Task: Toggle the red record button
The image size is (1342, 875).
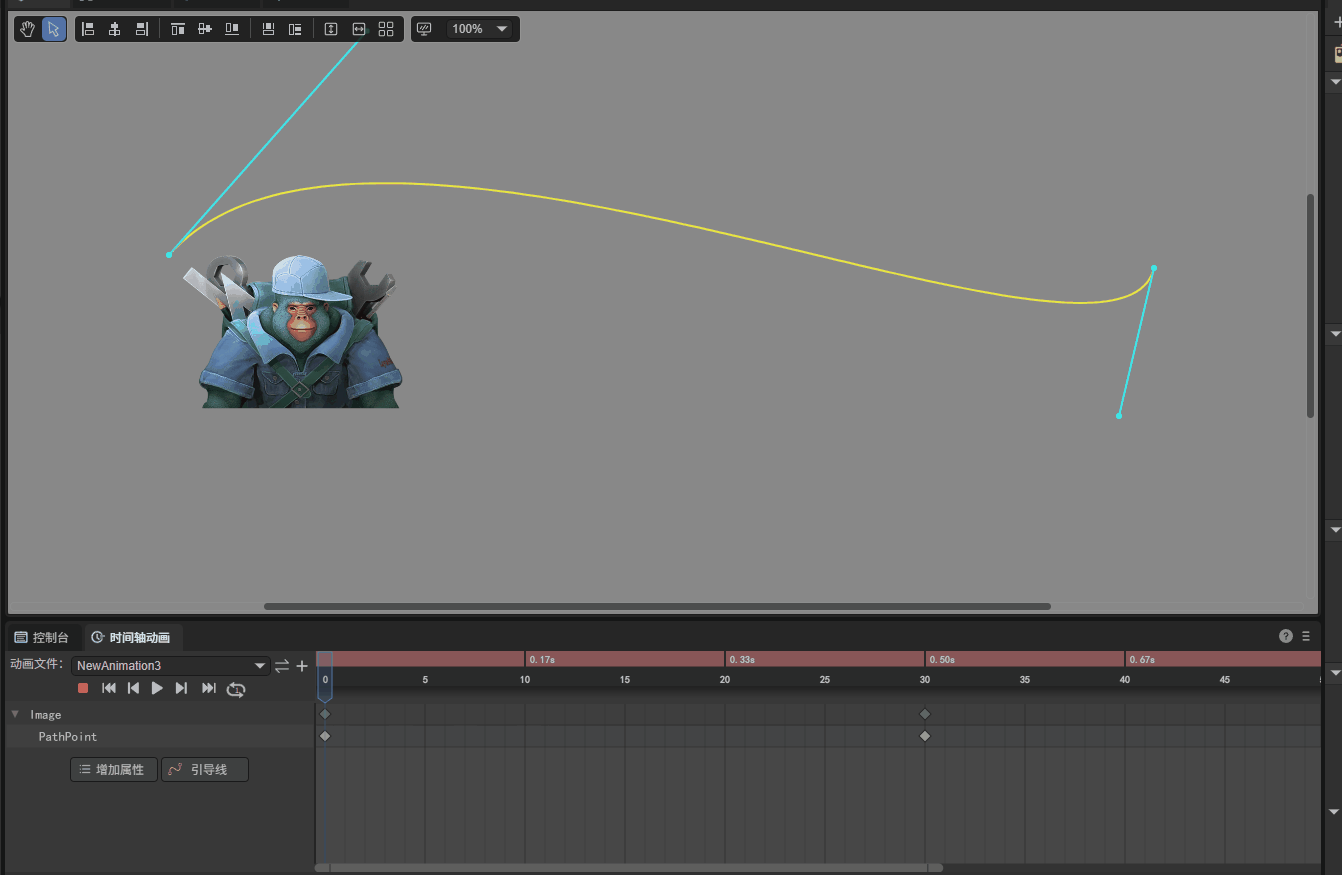Action: [x=84, y=688]
